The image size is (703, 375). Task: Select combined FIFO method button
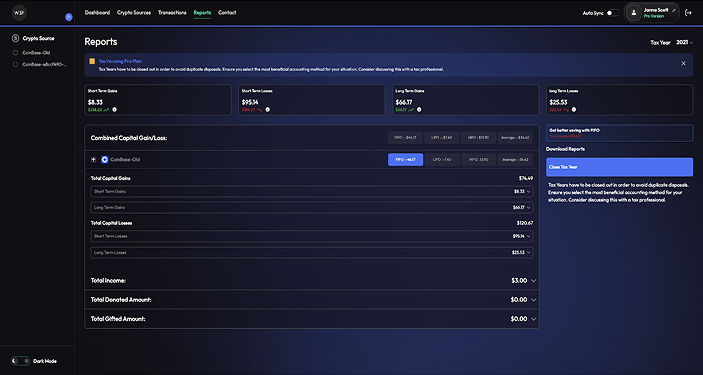(405, 138)
